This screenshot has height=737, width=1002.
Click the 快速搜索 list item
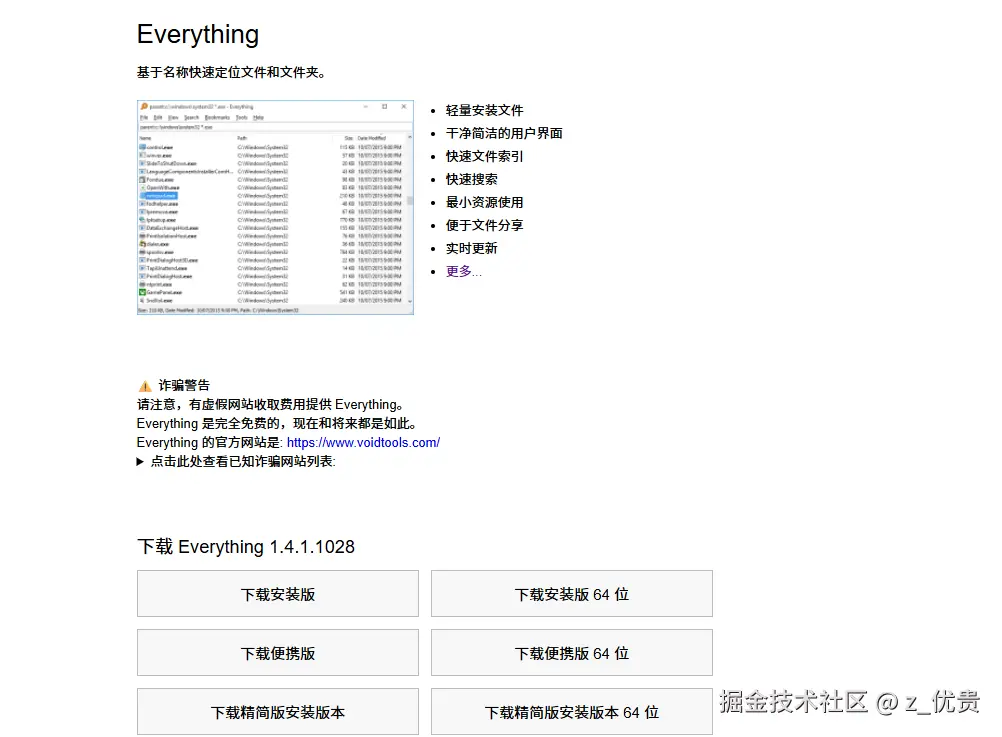coord(472,179)
